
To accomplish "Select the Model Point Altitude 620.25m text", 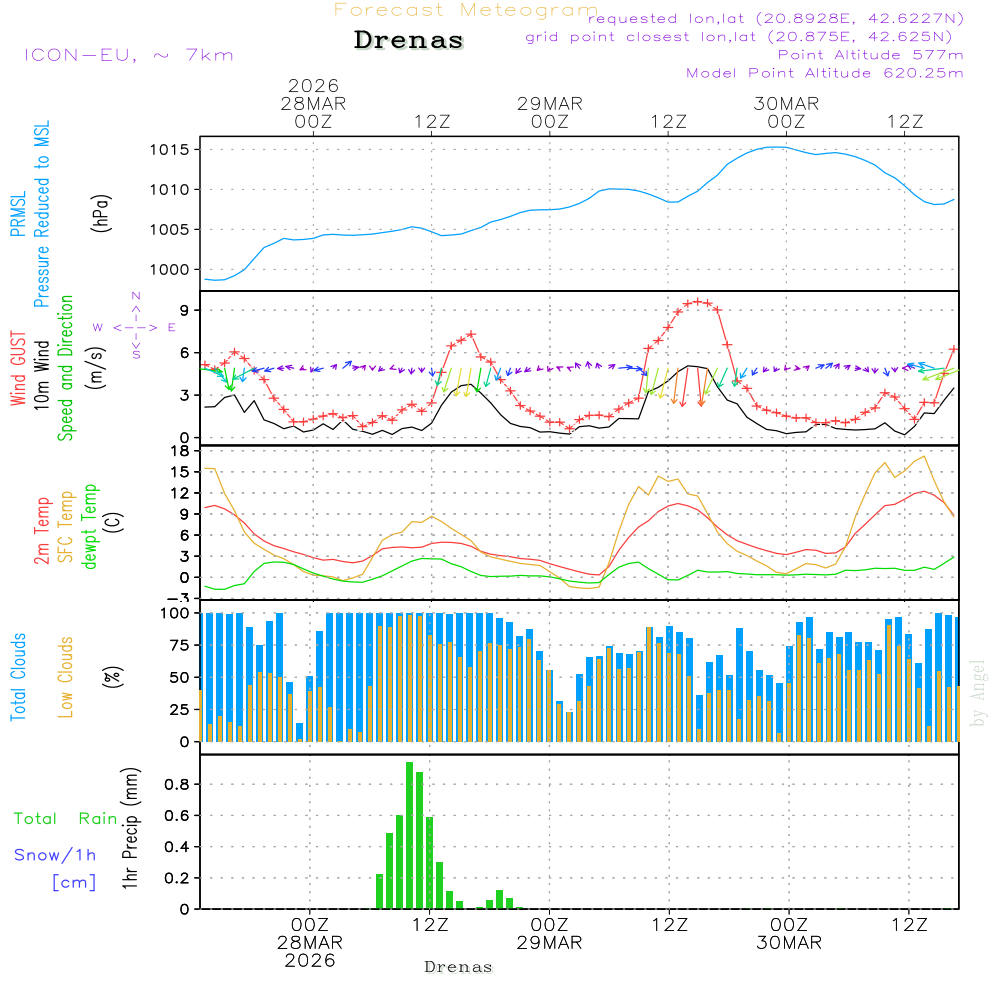I will (x=825, y=73).
